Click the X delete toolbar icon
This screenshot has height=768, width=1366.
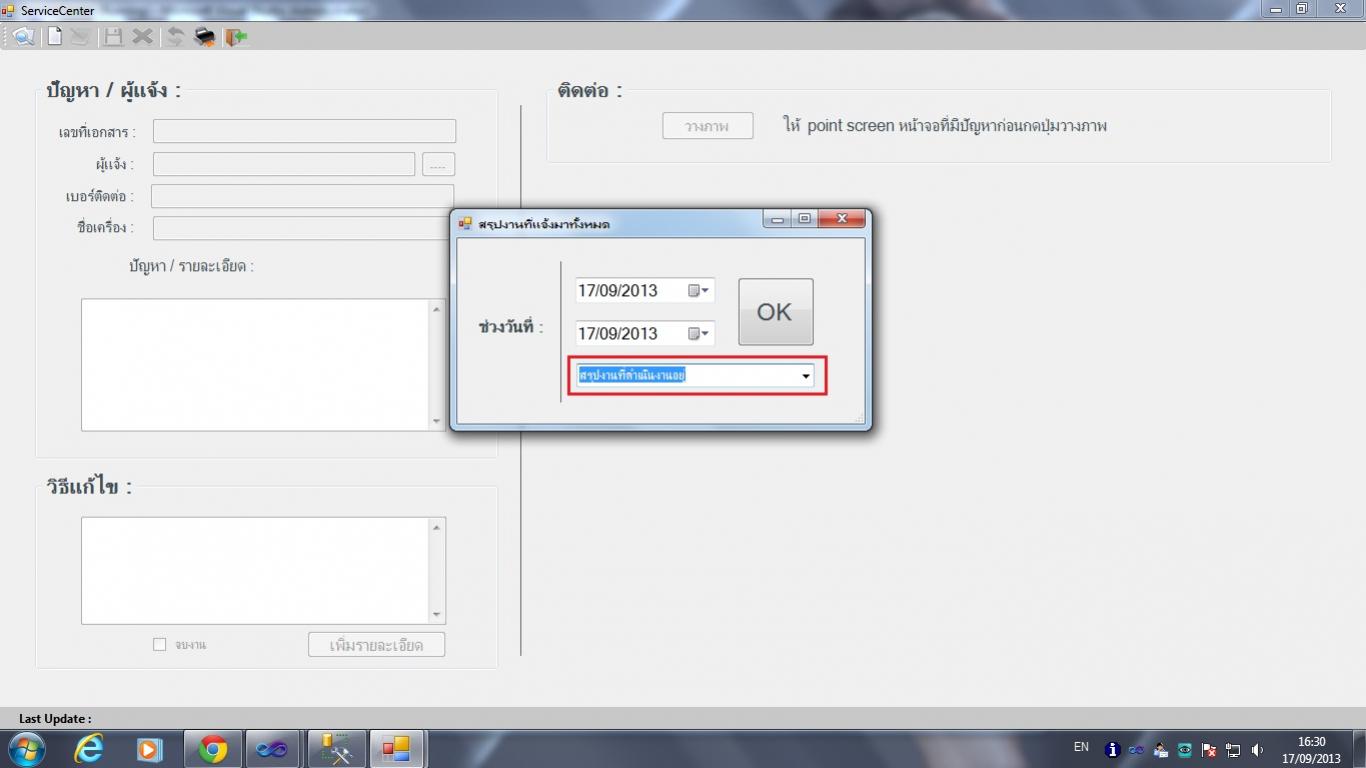coord(143,37)
